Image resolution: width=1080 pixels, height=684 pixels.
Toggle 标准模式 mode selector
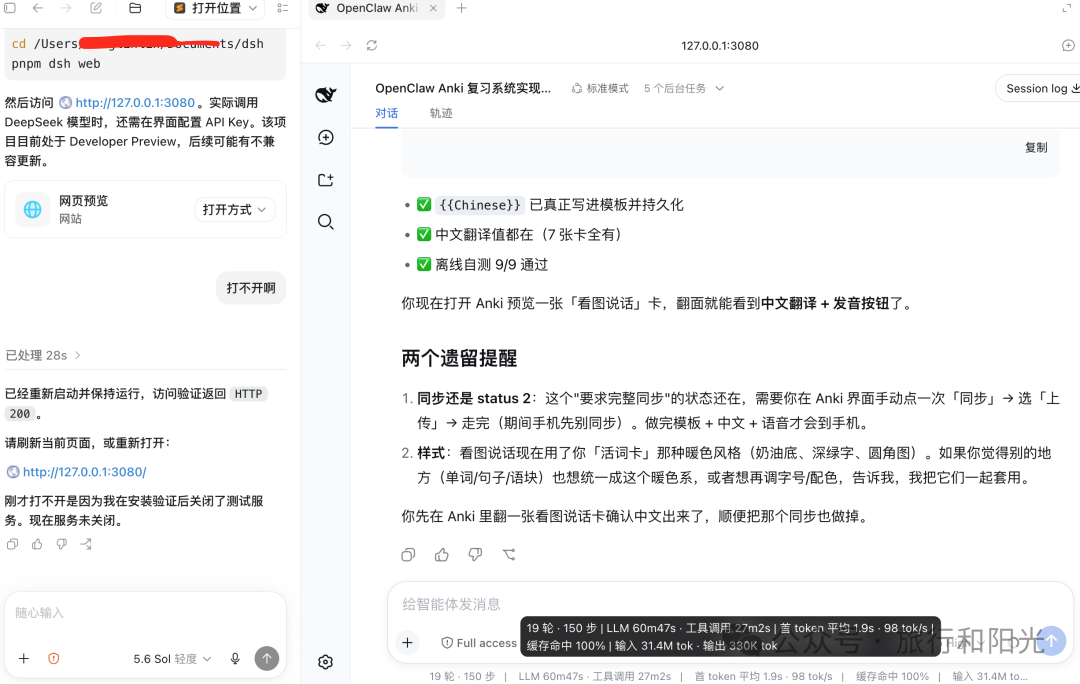tap(600, 88)
